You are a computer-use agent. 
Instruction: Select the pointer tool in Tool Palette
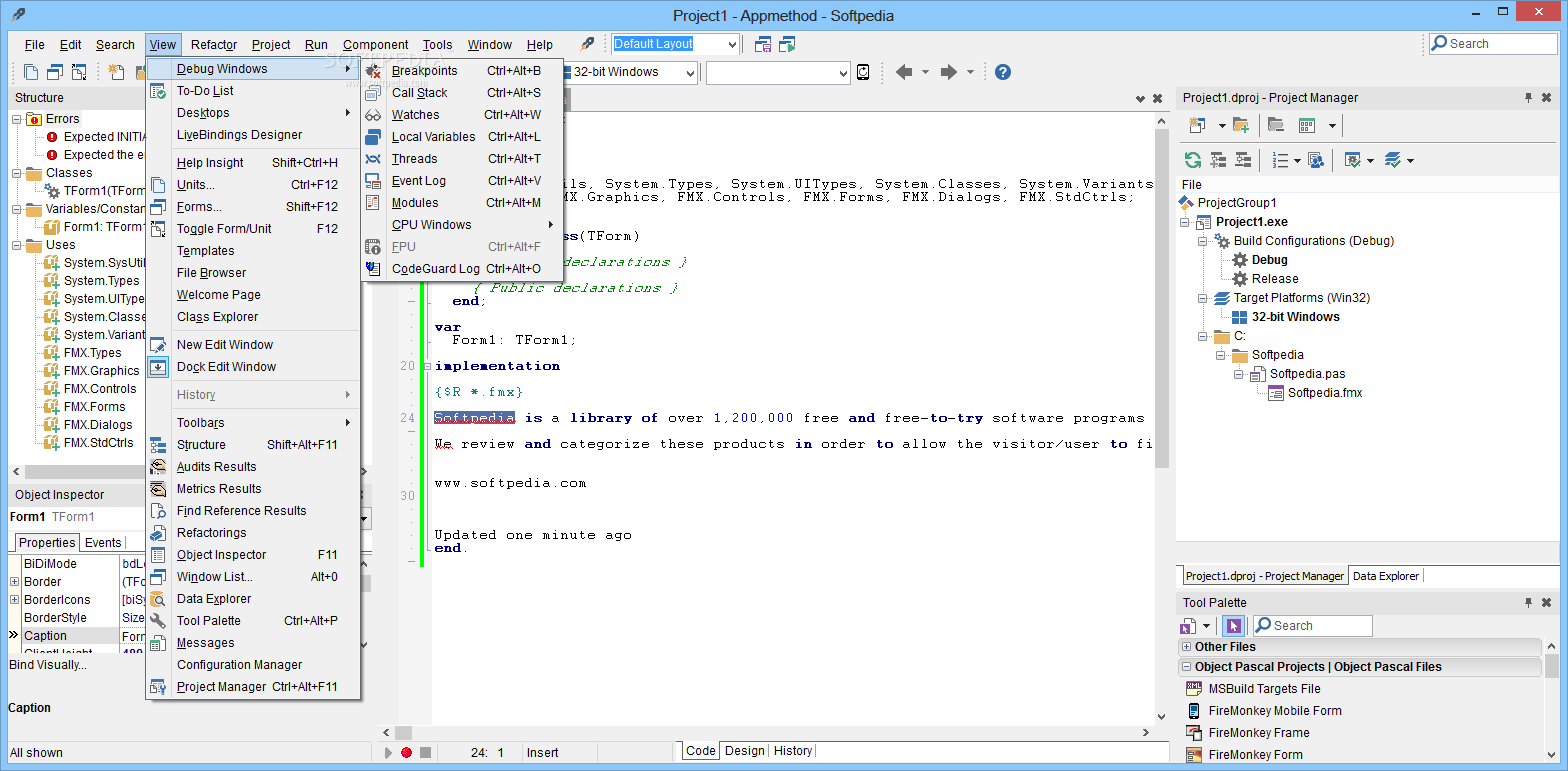tap(1233, 626)
